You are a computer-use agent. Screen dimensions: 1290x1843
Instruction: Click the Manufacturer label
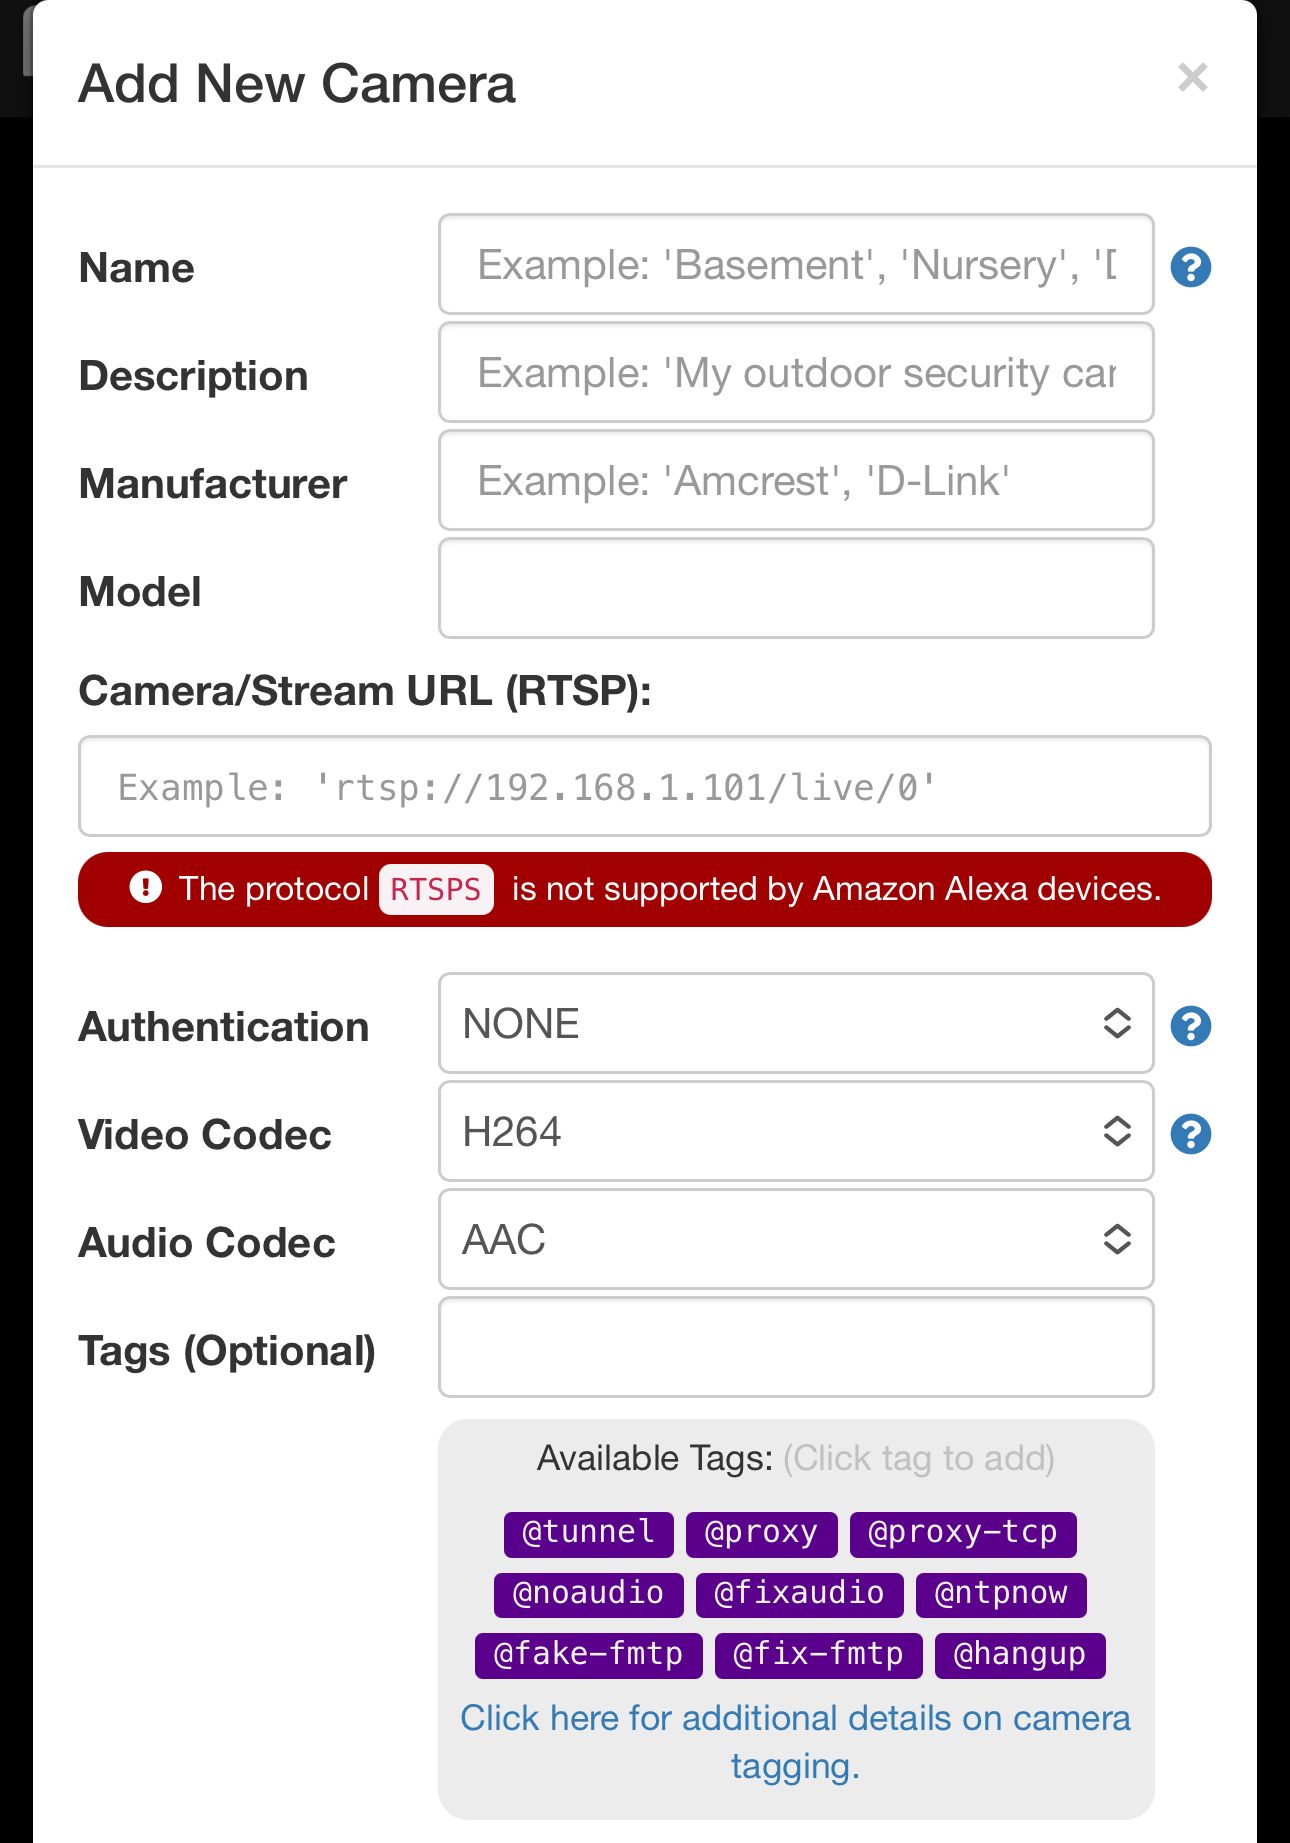213,484
